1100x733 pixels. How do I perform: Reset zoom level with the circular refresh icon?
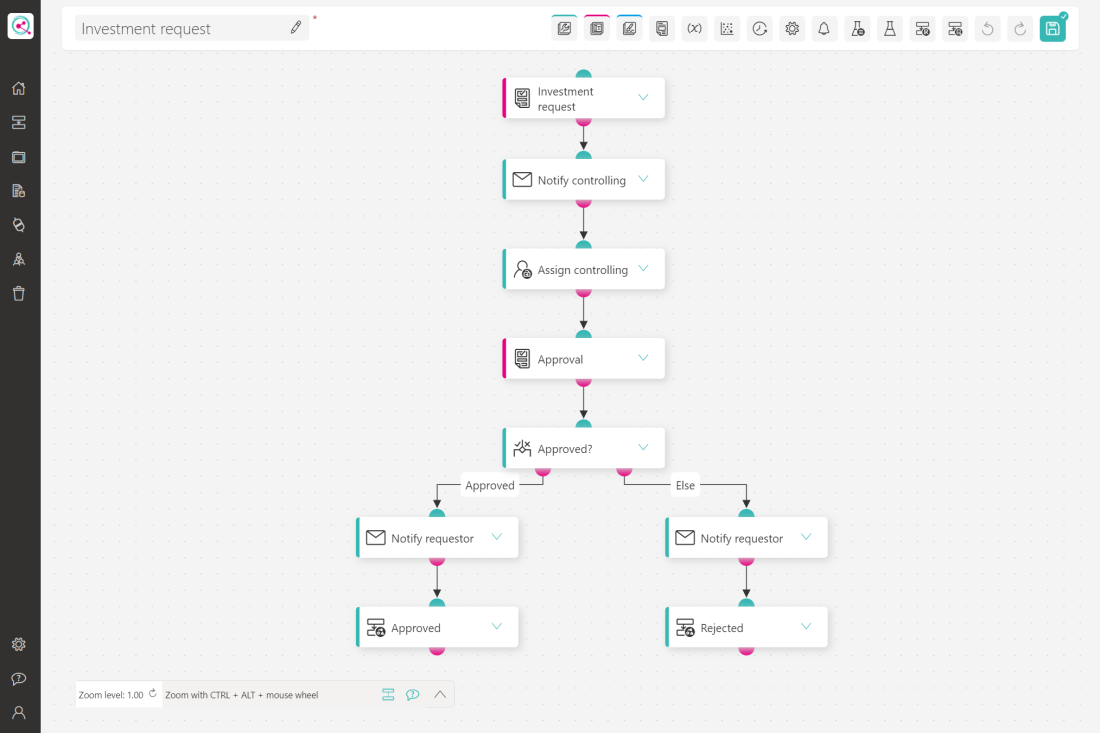pyautogui.click(x=153, y=693)
